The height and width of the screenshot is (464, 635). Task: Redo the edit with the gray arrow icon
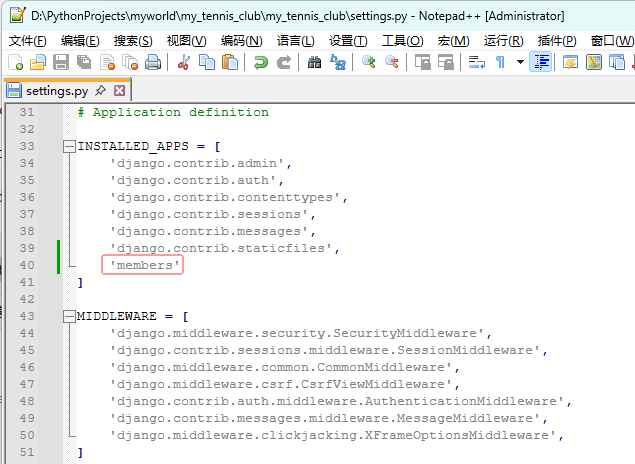[284, 63]
